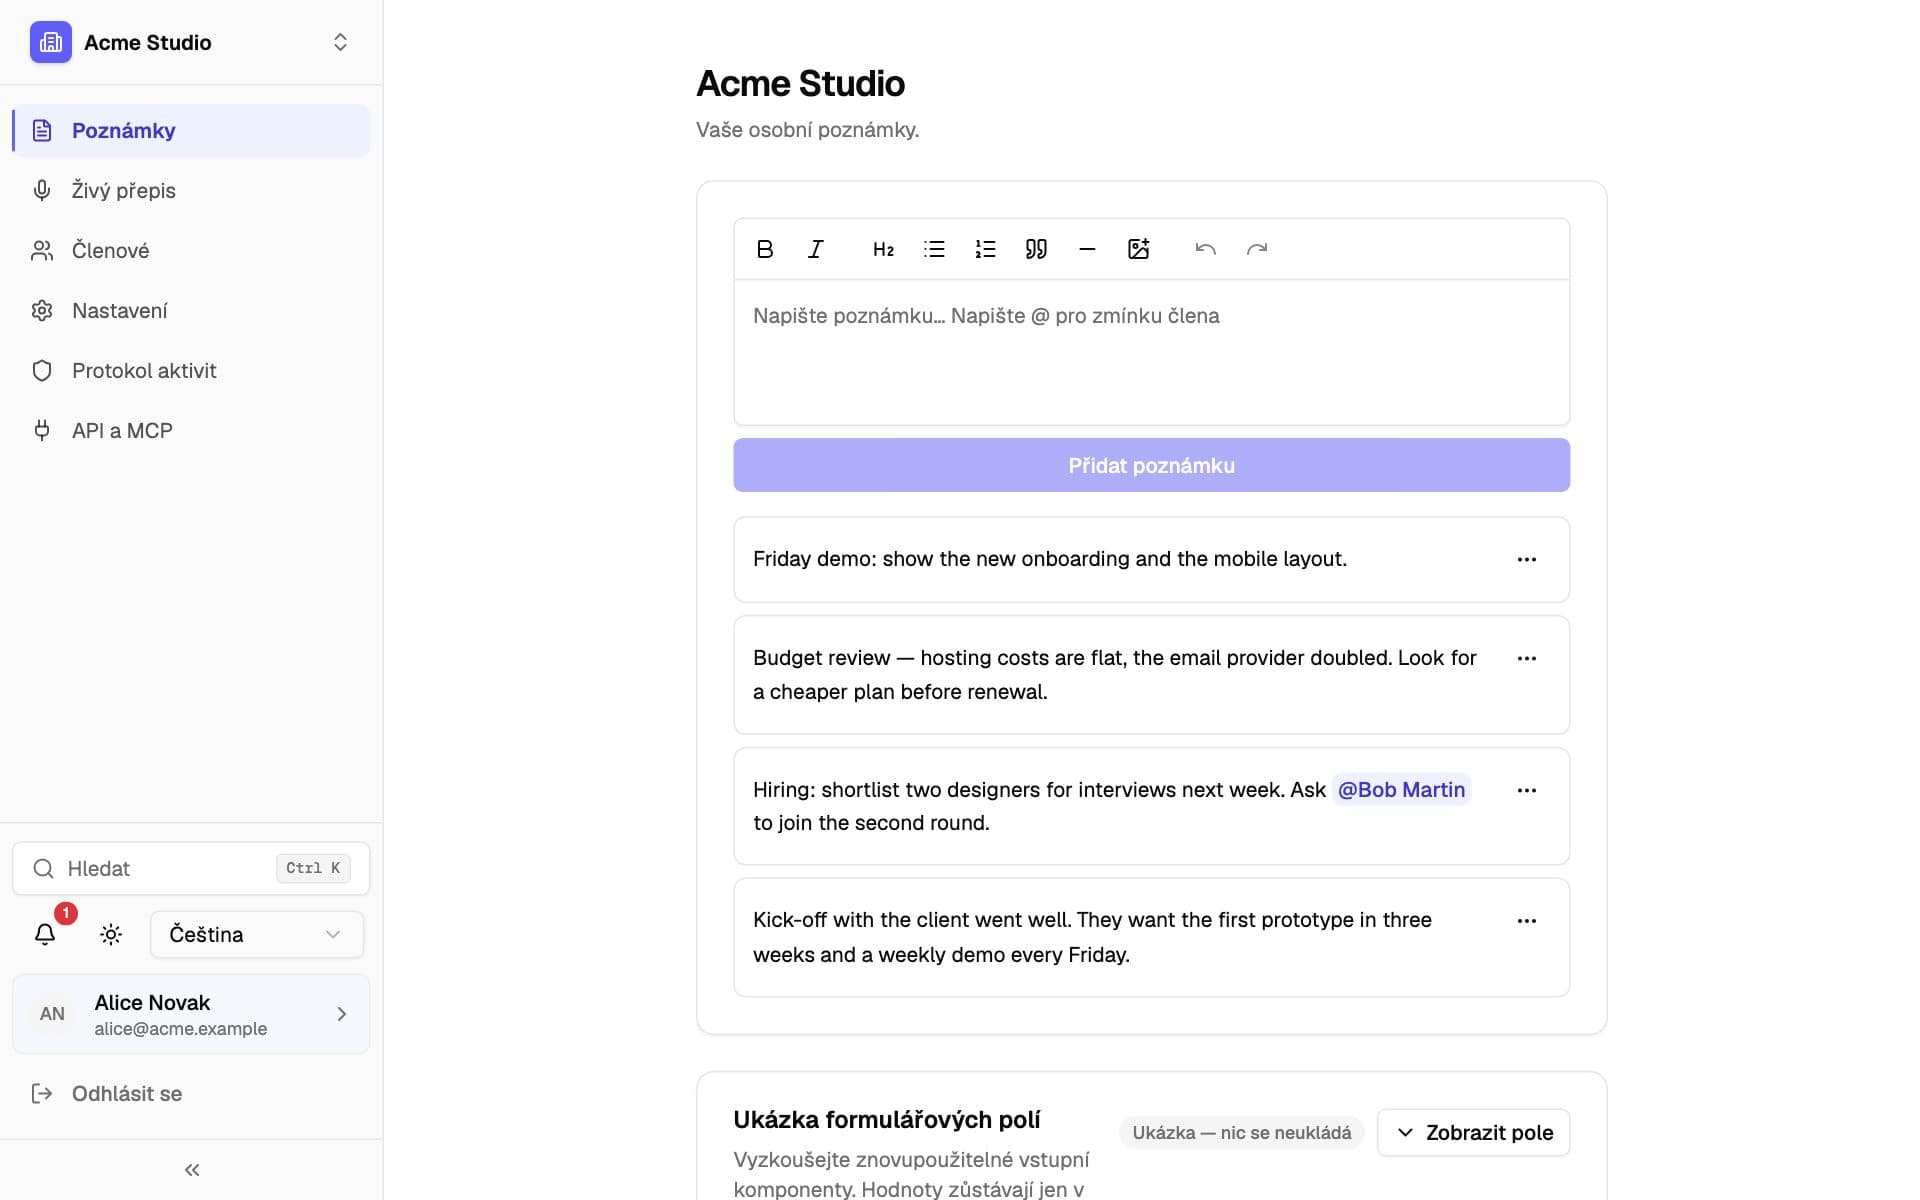Open the @Bob Martin mention
Image resolution: width=1920 pixels, height=1200 pixels.
point(1401,789)
